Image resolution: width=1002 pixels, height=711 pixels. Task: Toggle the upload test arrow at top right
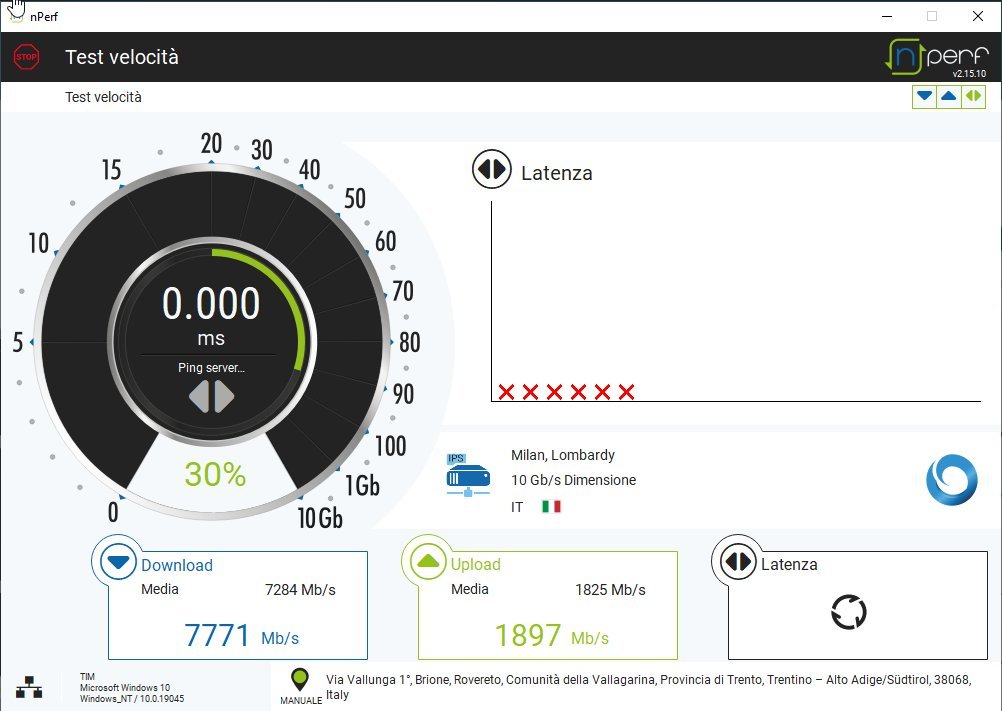coord(948,96)
